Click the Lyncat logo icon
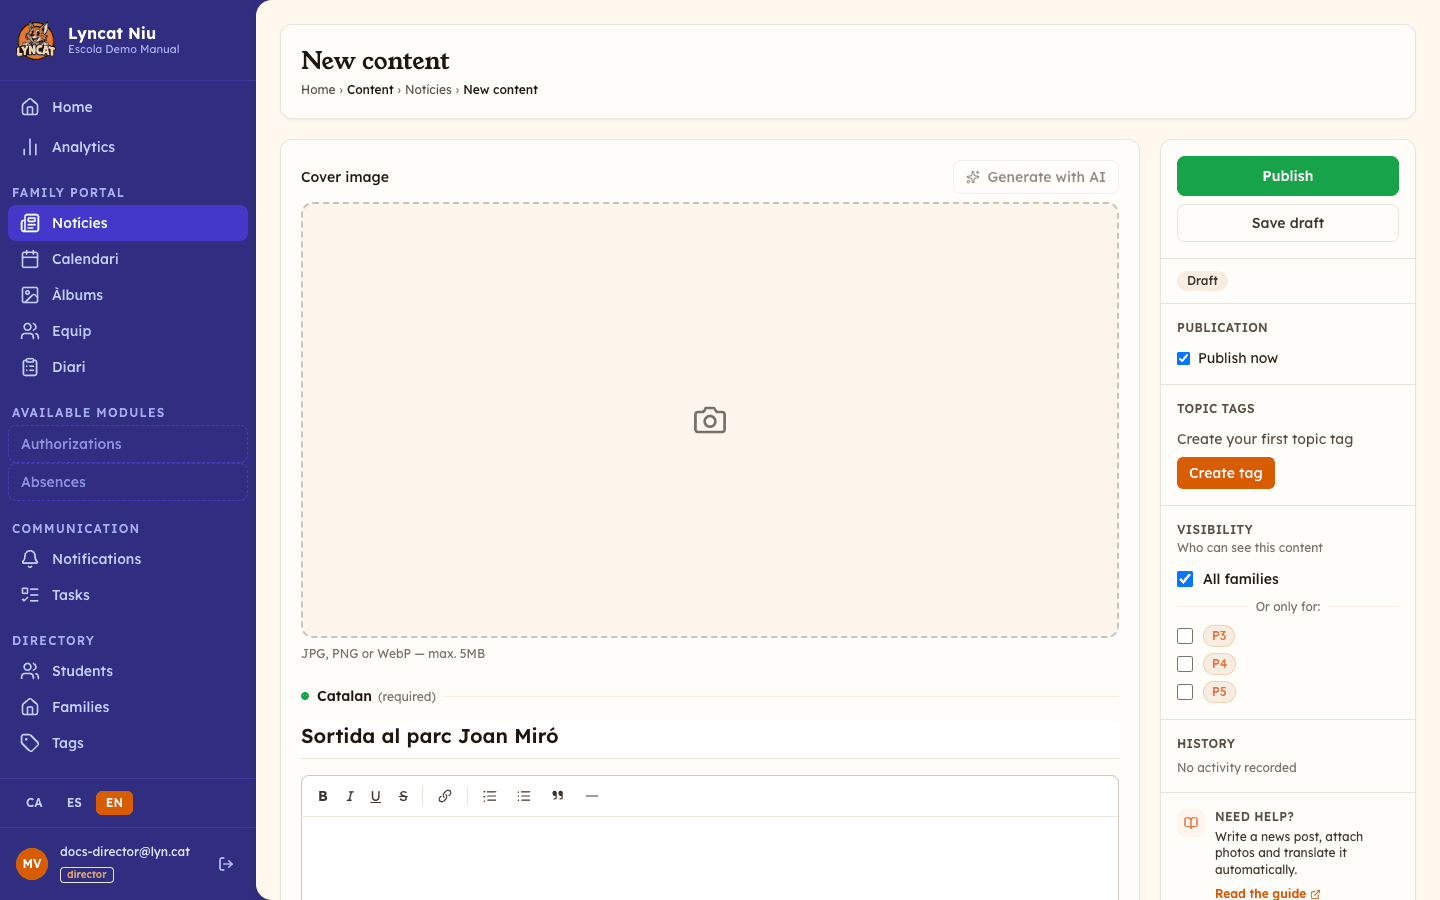The height and width of the screenshot is (900, 1440). pos(36,40)
